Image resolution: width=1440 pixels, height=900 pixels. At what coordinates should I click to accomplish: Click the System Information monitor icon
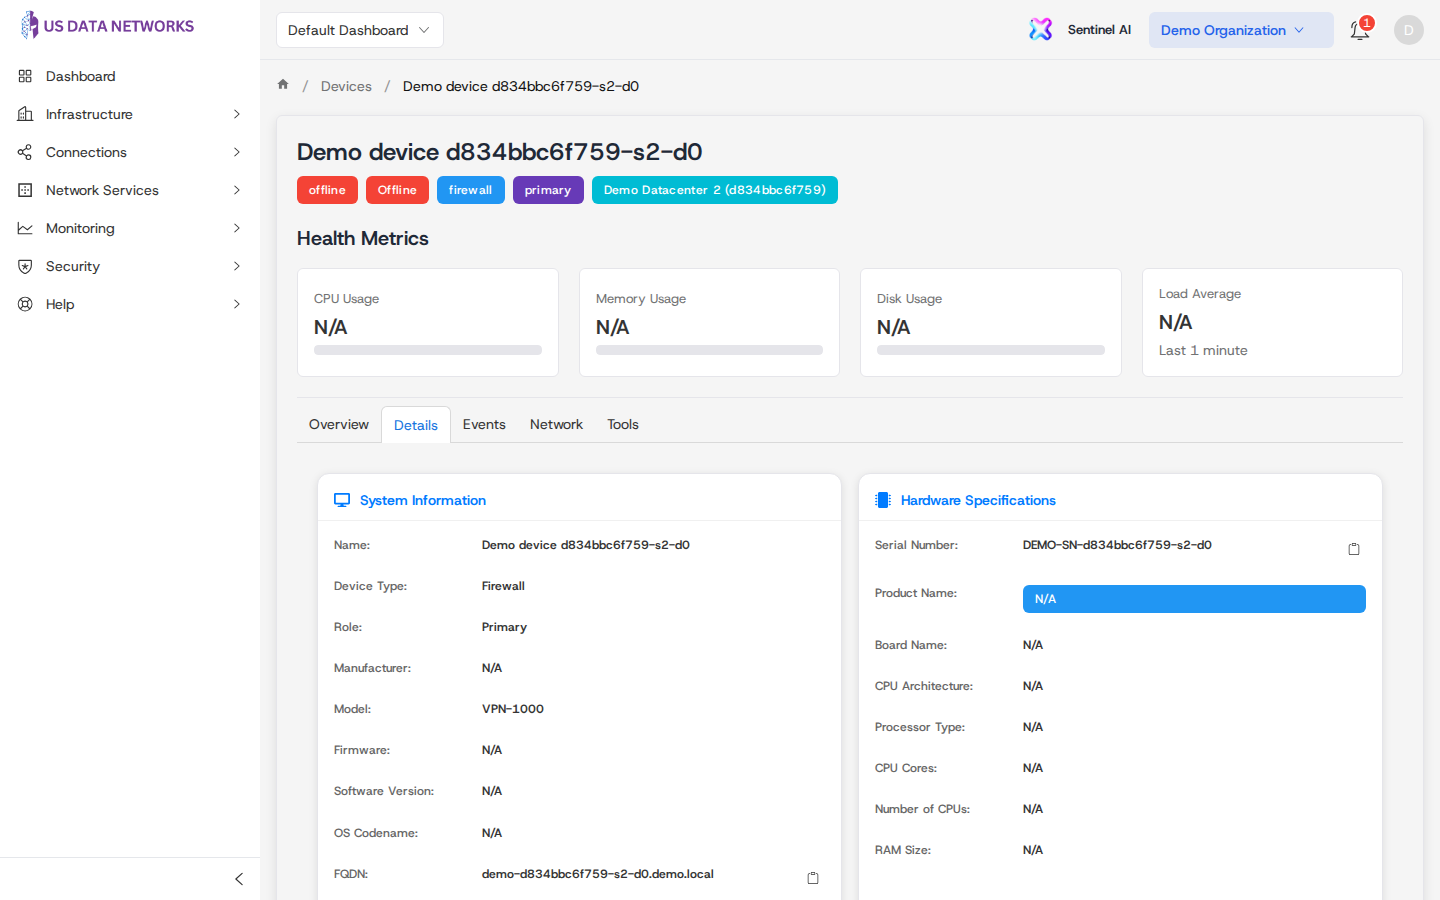click(x=342, y=500)
